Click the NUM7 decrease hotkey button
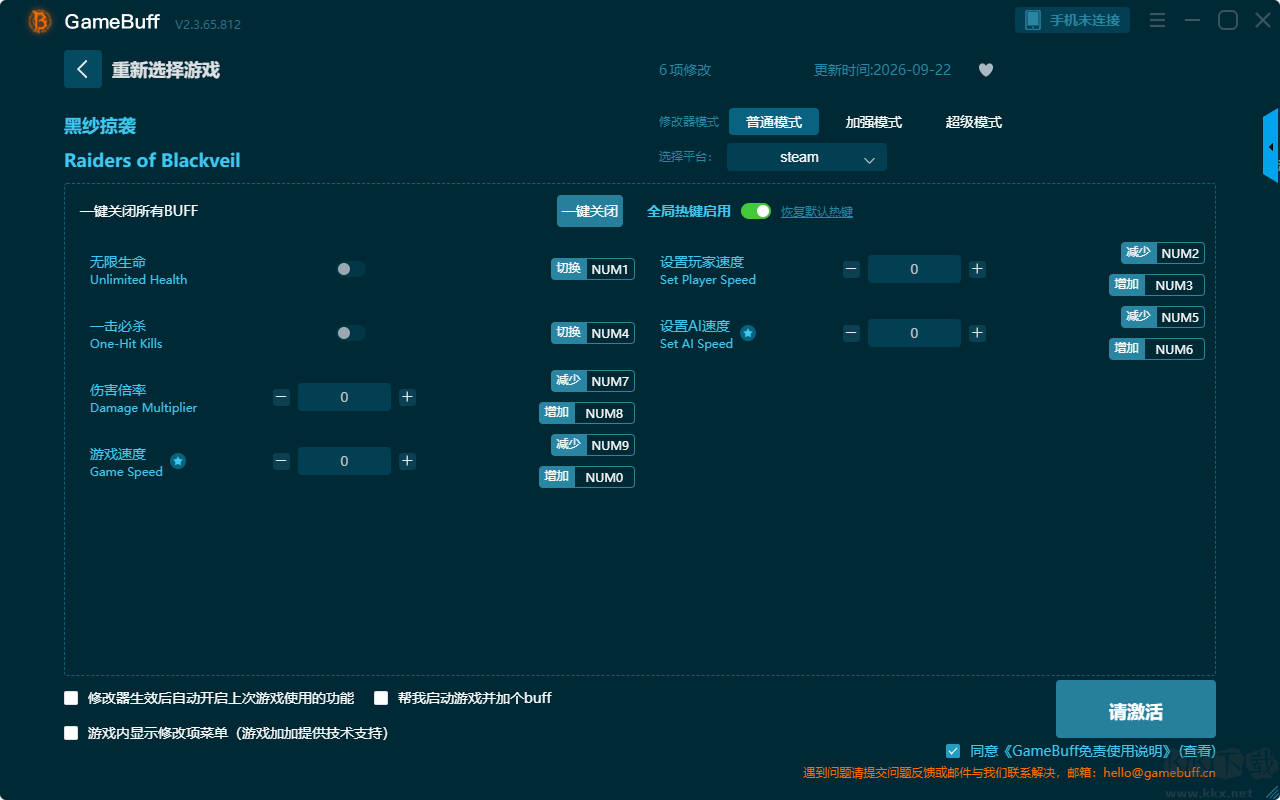This screenshot has height=800, width=1280. tap(593, 381)
